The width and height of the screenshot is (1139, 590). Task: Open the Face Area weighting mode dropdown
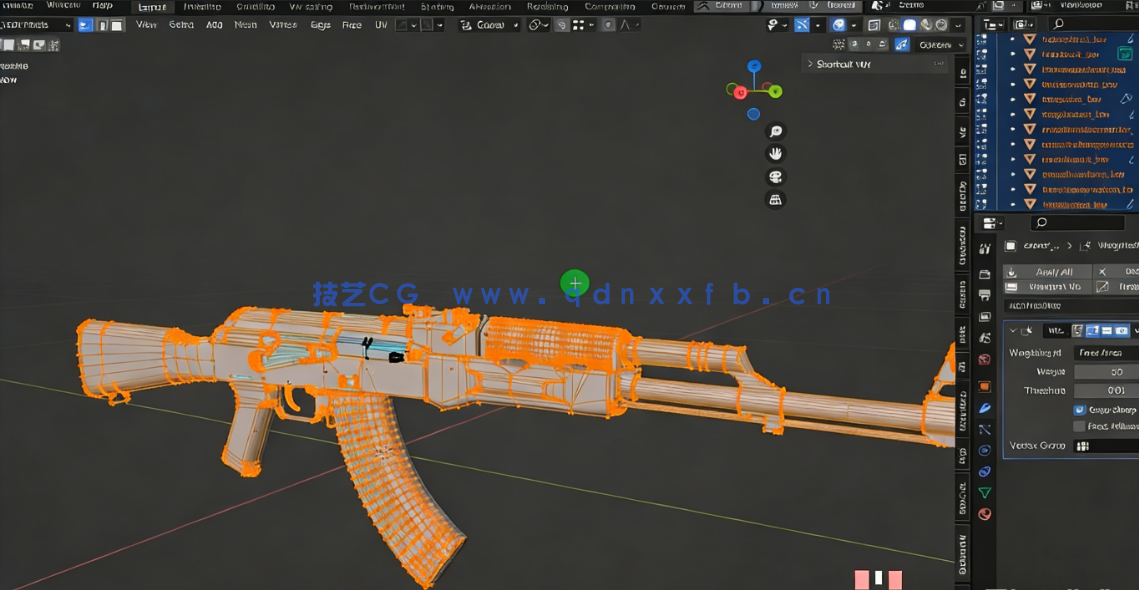[1104, 354]
